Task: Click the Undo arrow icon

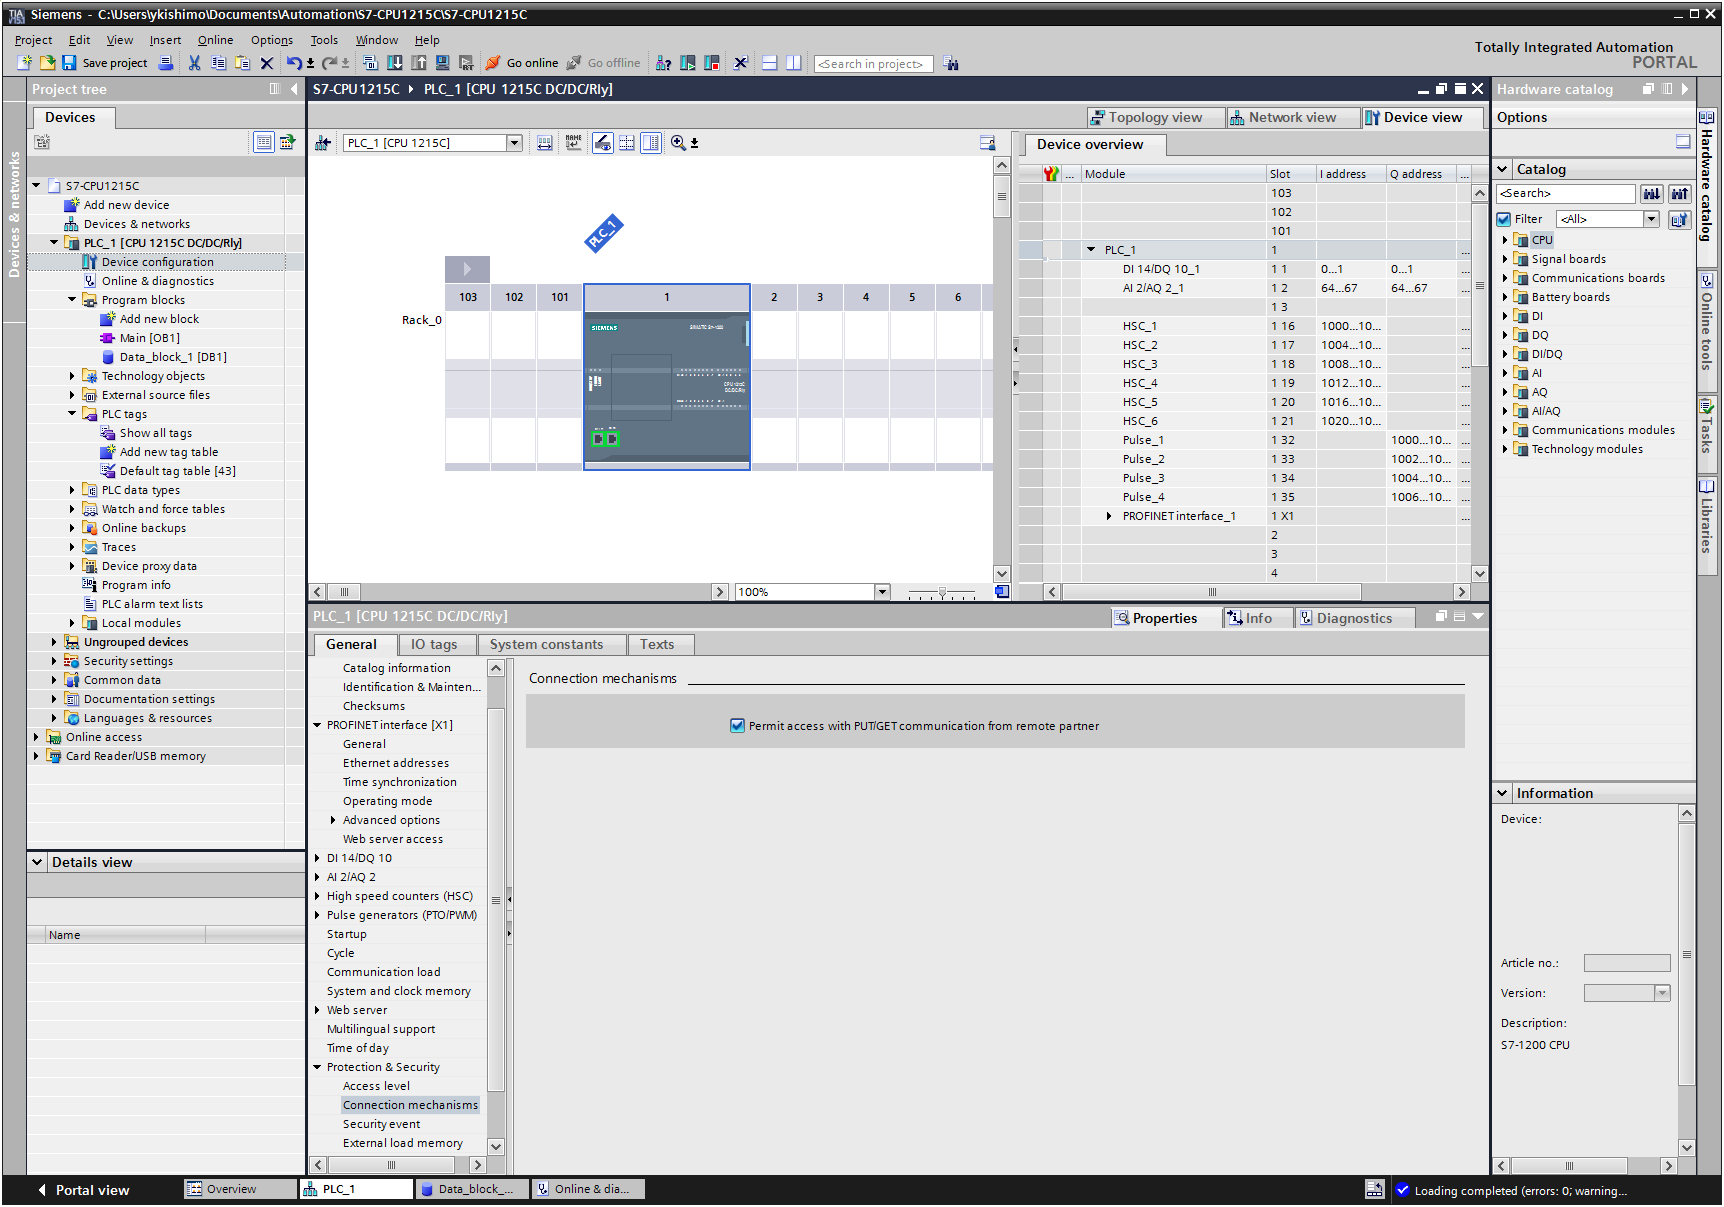Action: [293, 63]
